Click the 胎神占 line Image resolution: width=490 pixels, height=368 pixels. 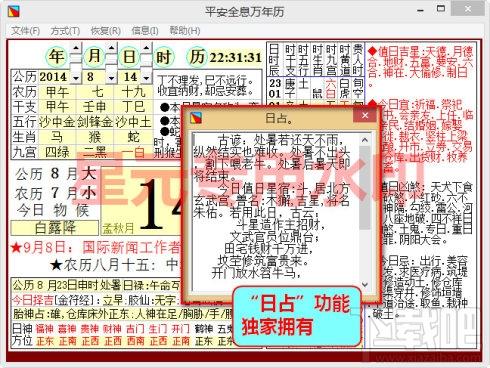[x=123, y=314]
